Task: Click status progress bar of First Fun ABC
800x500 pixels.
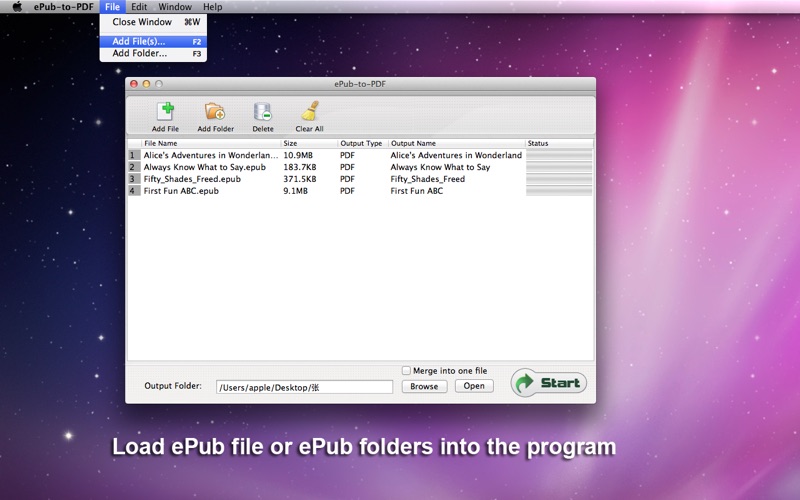Action: (559, 191)
